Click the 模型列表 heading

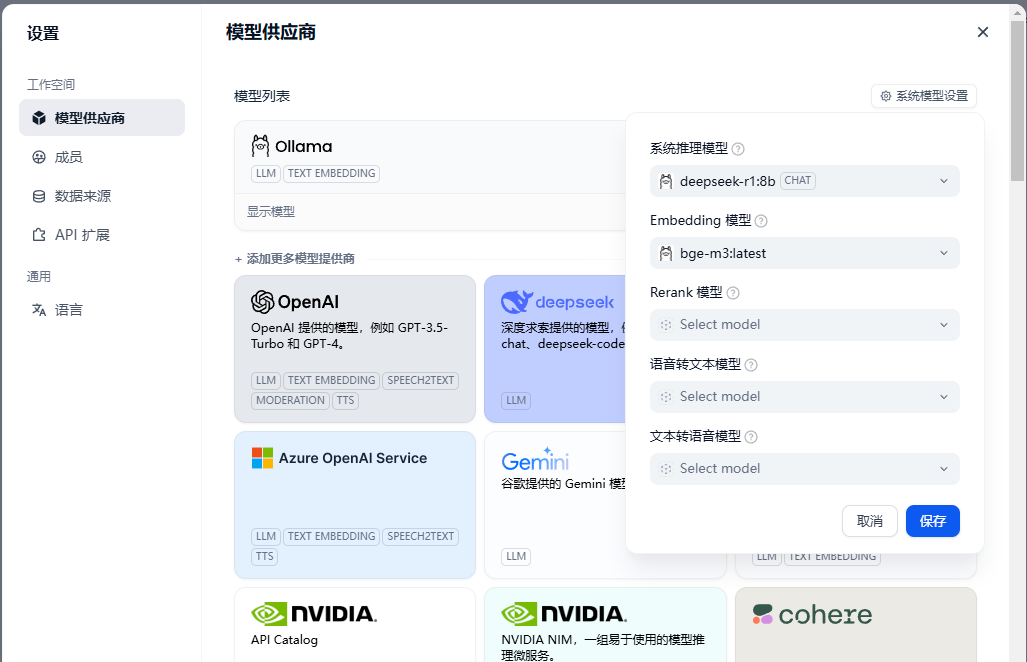262,96
